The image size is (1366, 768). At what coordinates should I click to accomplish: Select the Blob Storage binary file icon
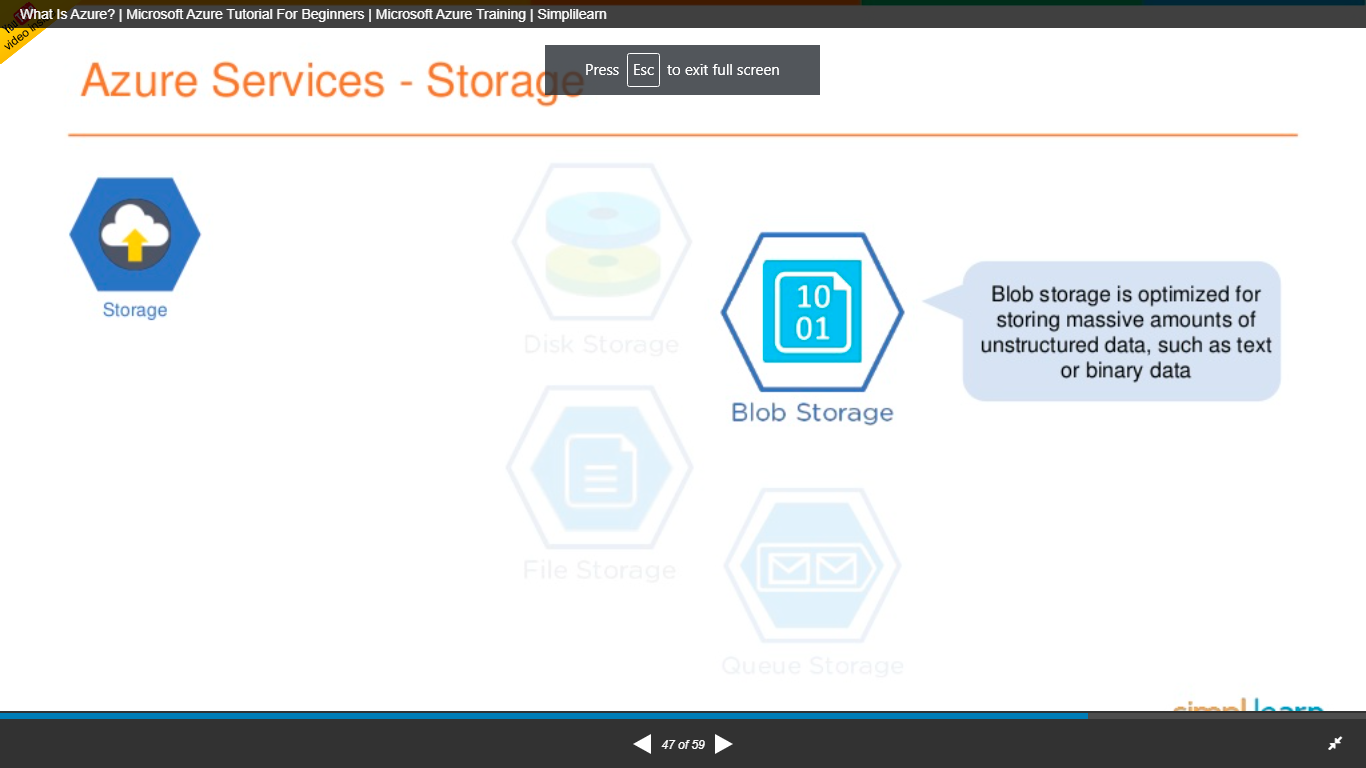pyautogui.click(x=812, y=311)
